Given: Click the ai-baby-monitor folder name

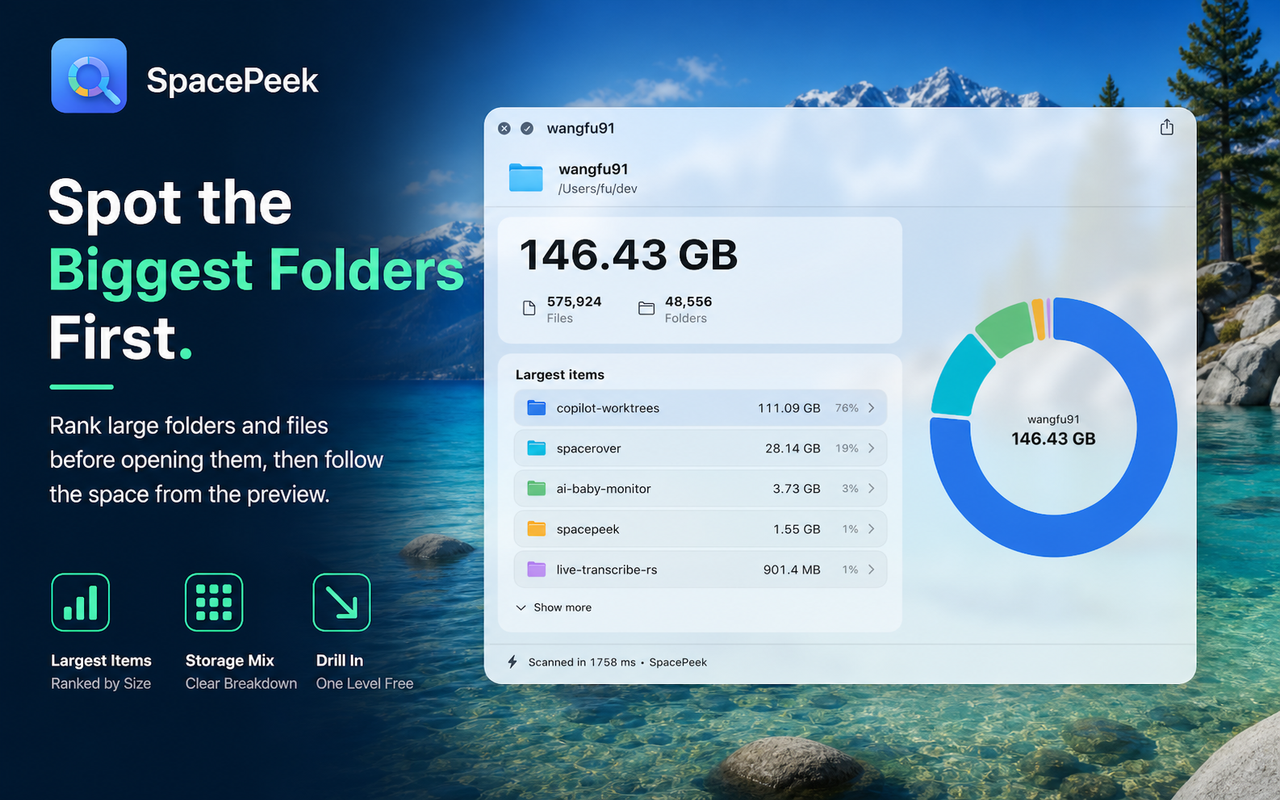Looking at the screenshot, I should (604, 488).
